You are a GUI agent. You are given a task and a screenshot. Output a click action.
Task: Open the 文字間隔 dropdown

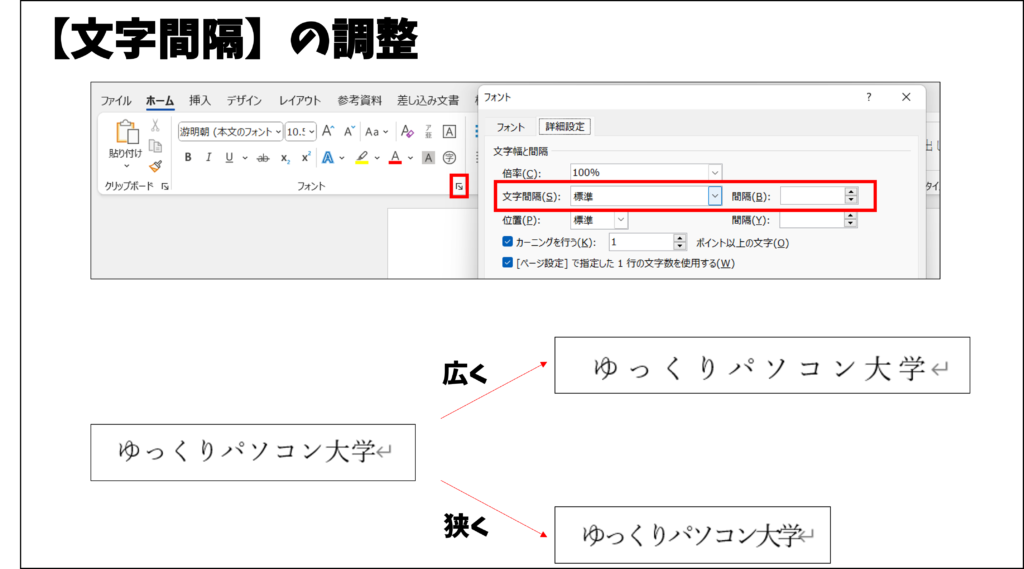click(x=714, y=197)
